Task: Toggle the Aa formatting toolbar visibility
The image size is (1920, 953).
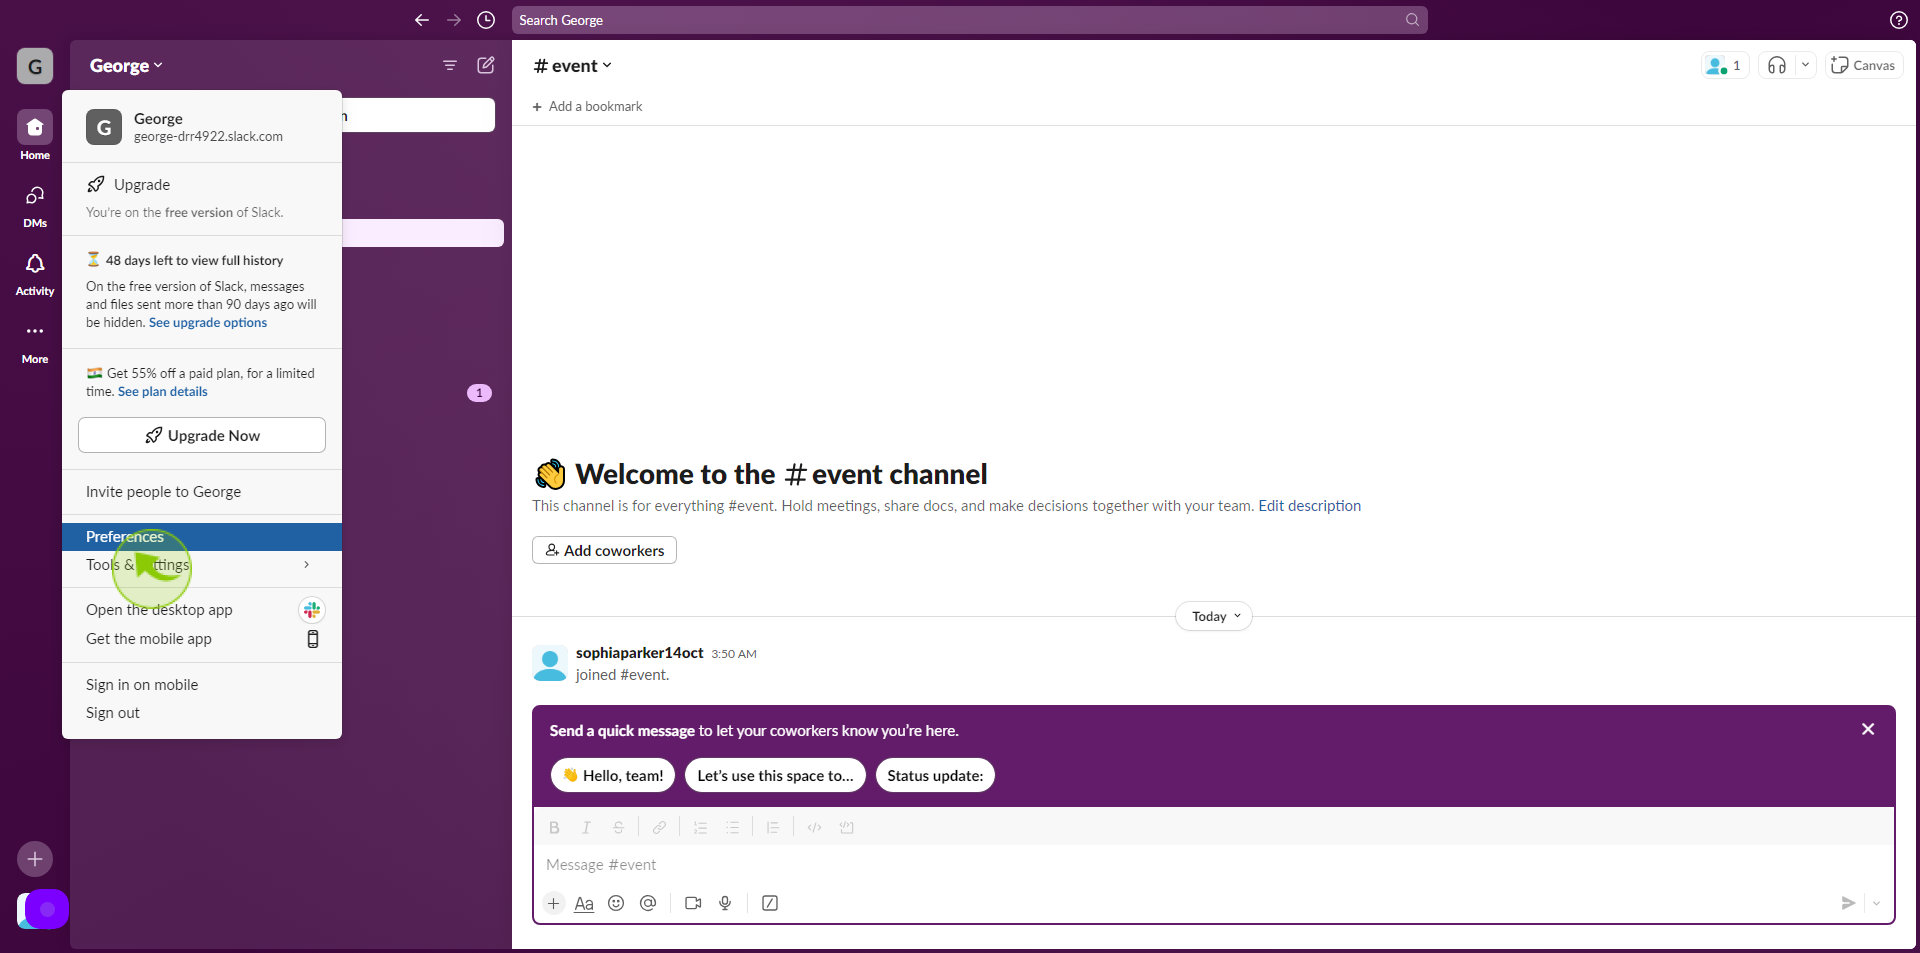Action: (584, 903)
